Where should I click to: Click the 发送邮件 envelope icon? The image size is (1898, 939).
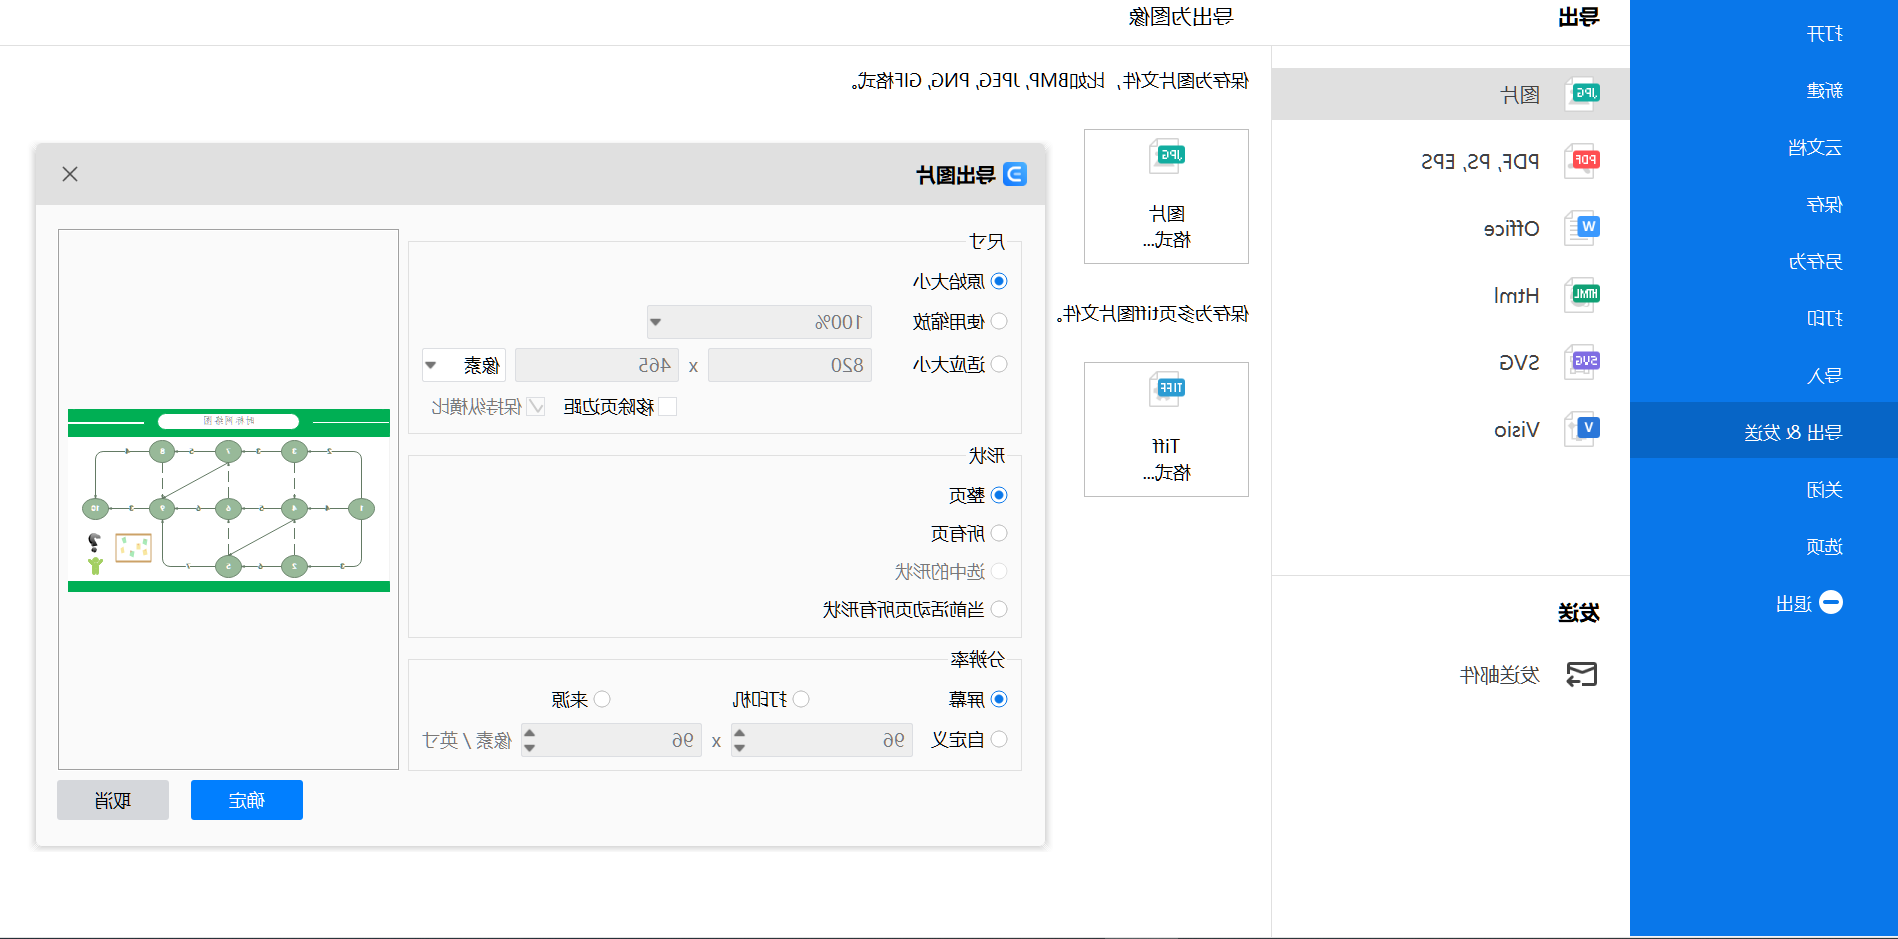pyautogui.click(x=1582, y=675)
